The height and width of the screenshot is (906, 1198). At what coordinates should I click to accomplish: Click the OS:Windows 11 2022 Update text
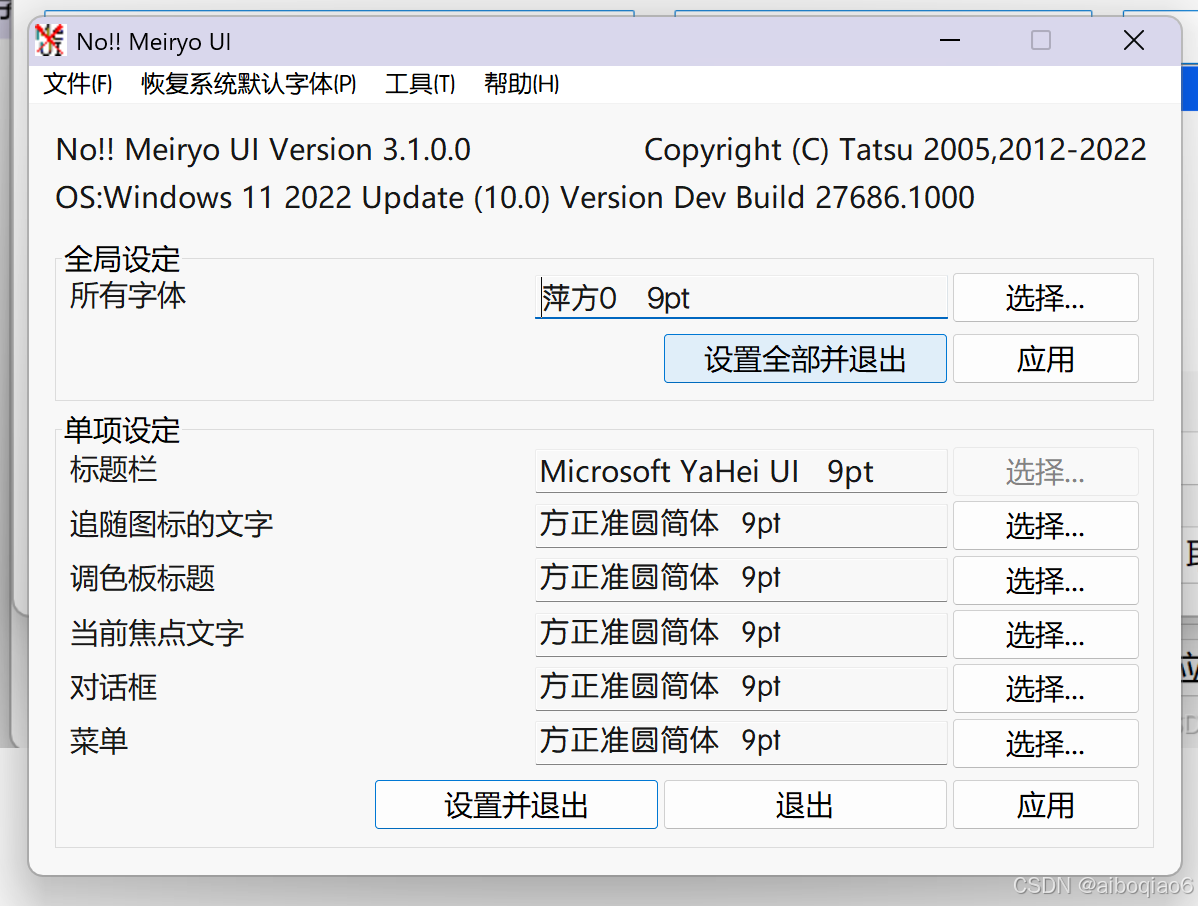(x=515, y=198)
